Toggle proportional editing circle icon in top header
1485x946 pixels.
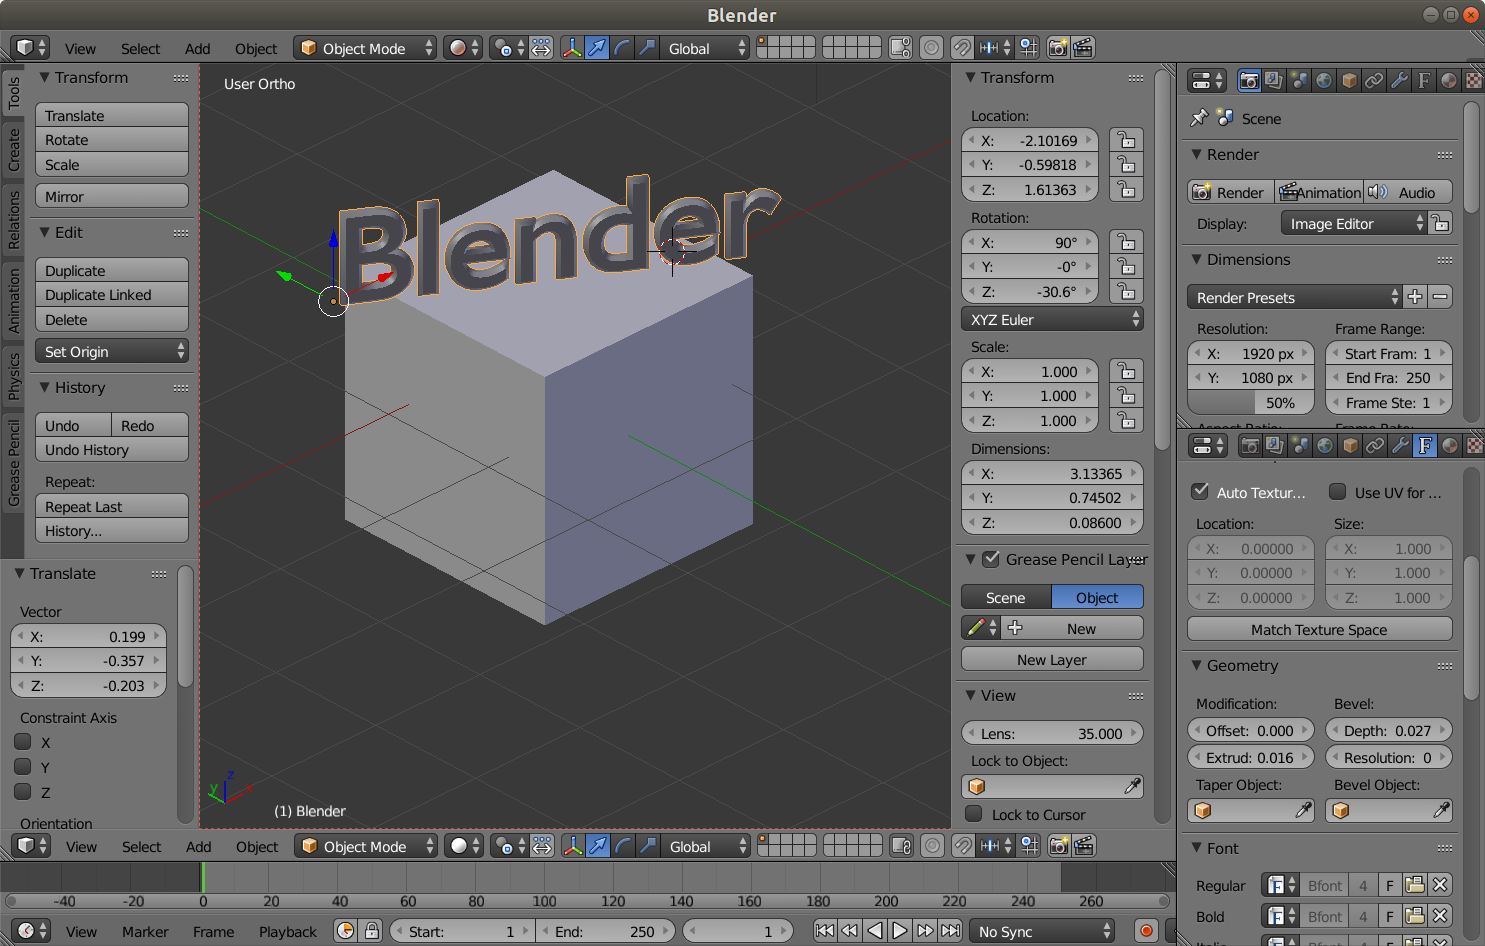[932, 48]
